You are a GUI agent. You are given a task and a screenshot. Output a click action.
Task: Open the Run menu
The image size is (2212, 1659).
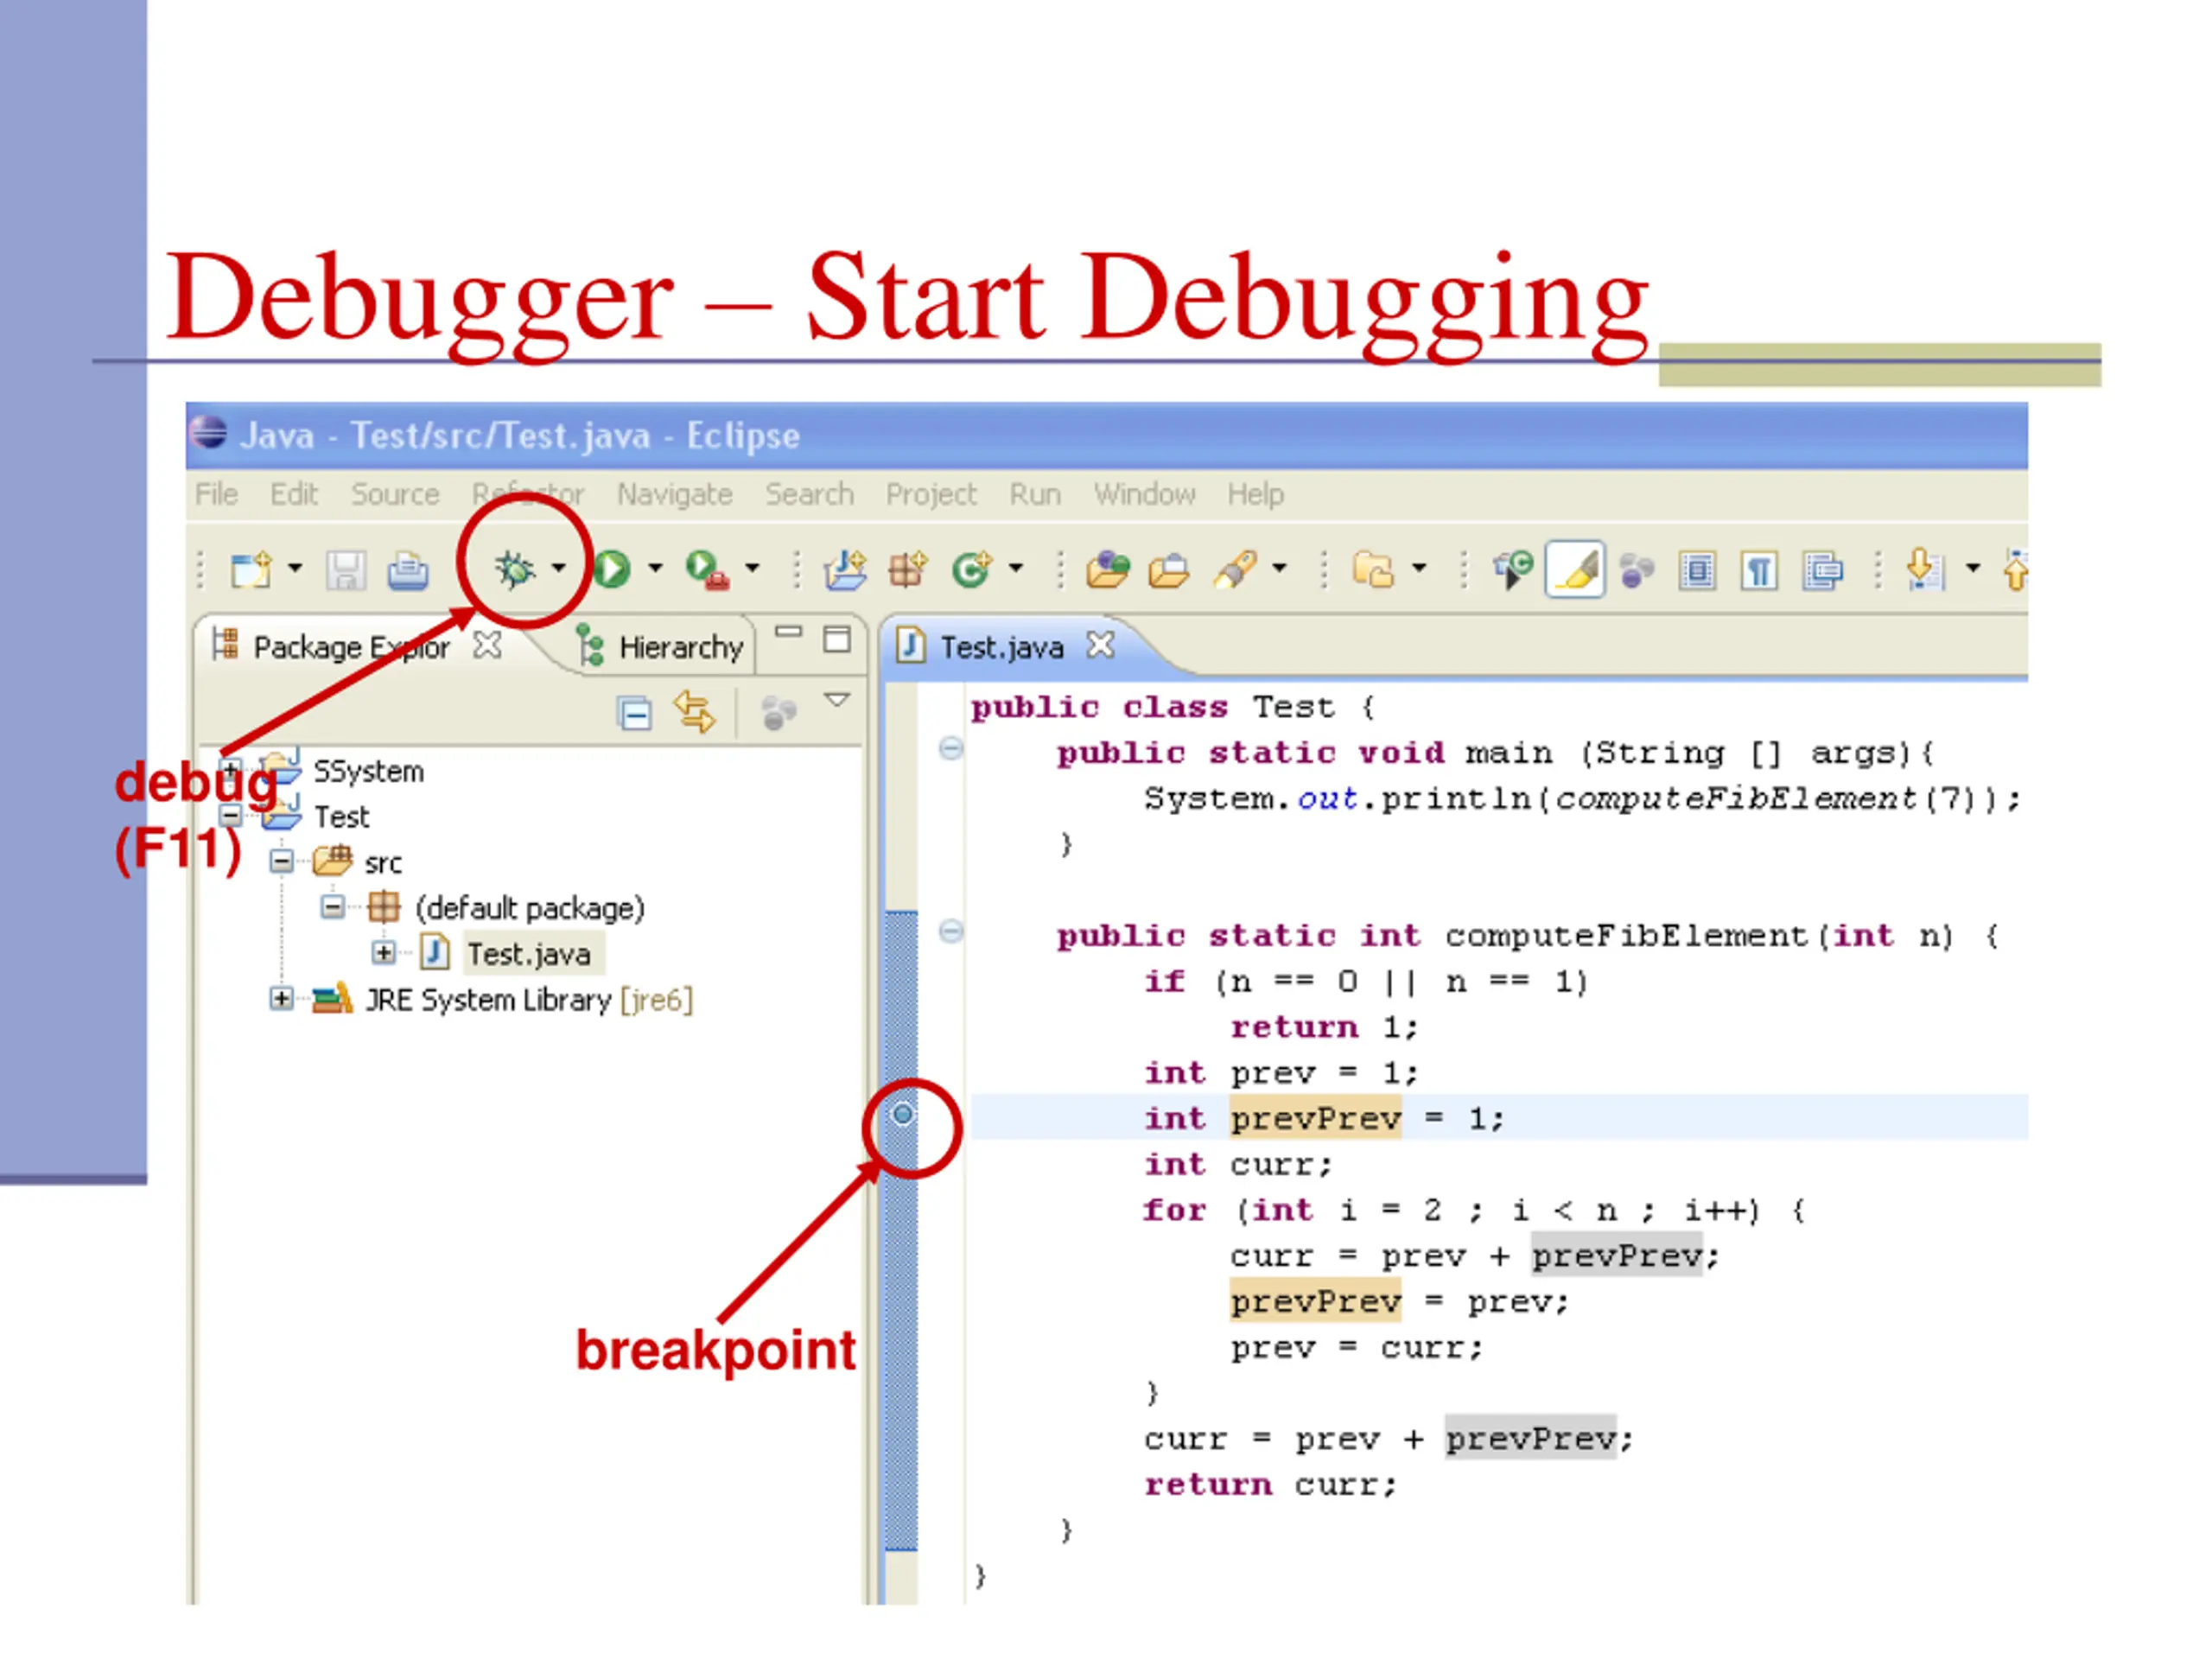(1035, 494)
